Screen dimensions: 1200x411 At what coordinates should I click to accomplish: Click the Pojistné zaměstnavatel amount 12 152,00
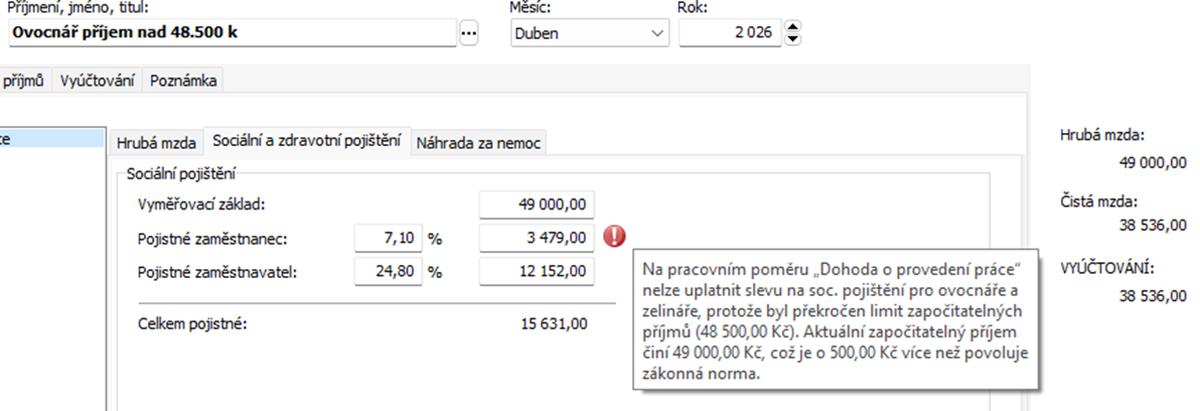[x=538, y=271]
